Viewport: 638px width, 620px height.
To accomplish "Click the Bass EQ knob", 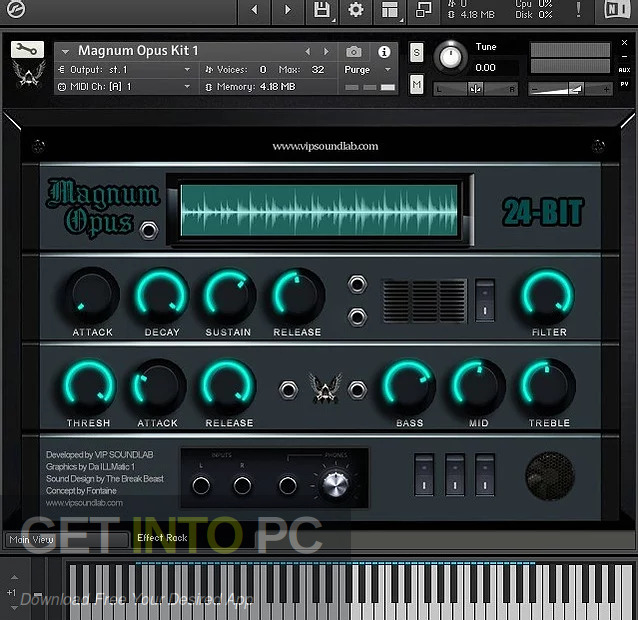I will click(409, 385).
